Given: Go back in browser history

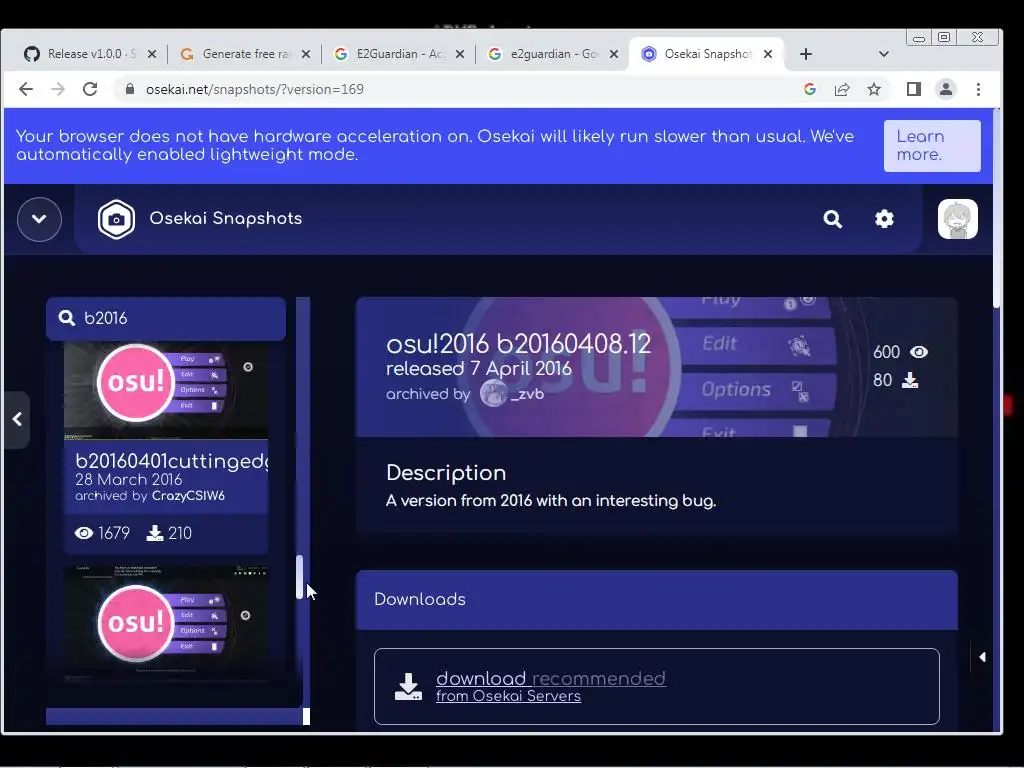Looking at the screenshot, I should [x=25, y=89].
